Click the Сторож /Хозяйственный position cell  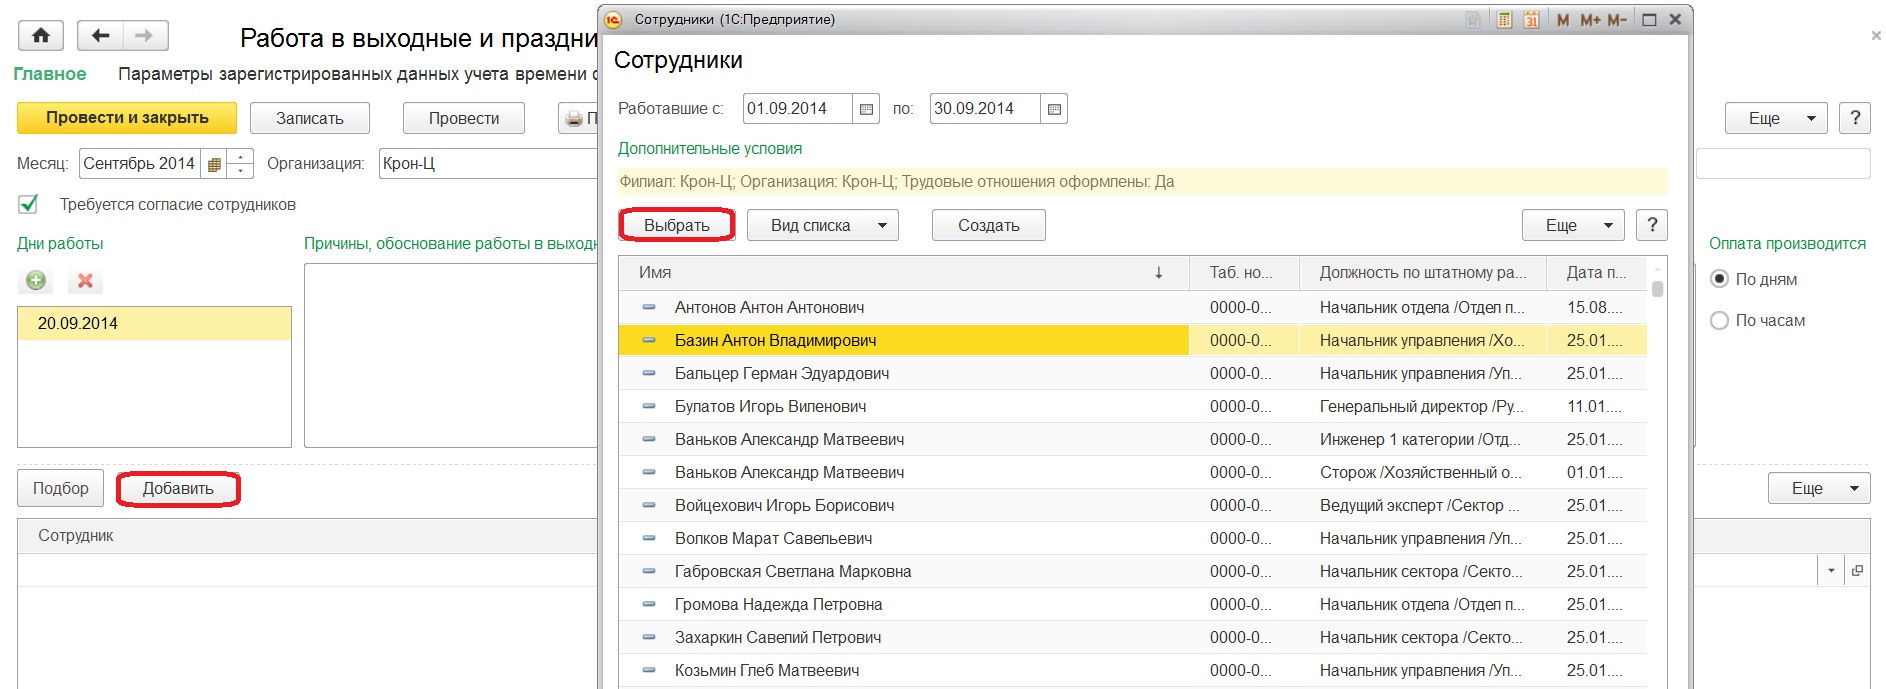click(1423, 473)
